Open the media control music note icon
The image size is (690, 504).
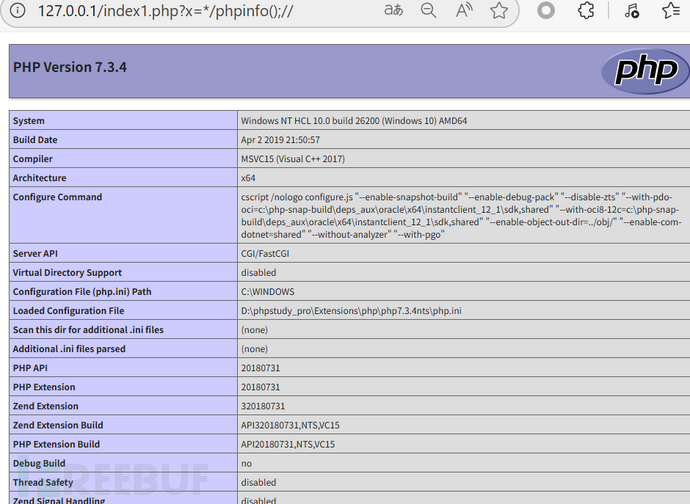[631, 11]
